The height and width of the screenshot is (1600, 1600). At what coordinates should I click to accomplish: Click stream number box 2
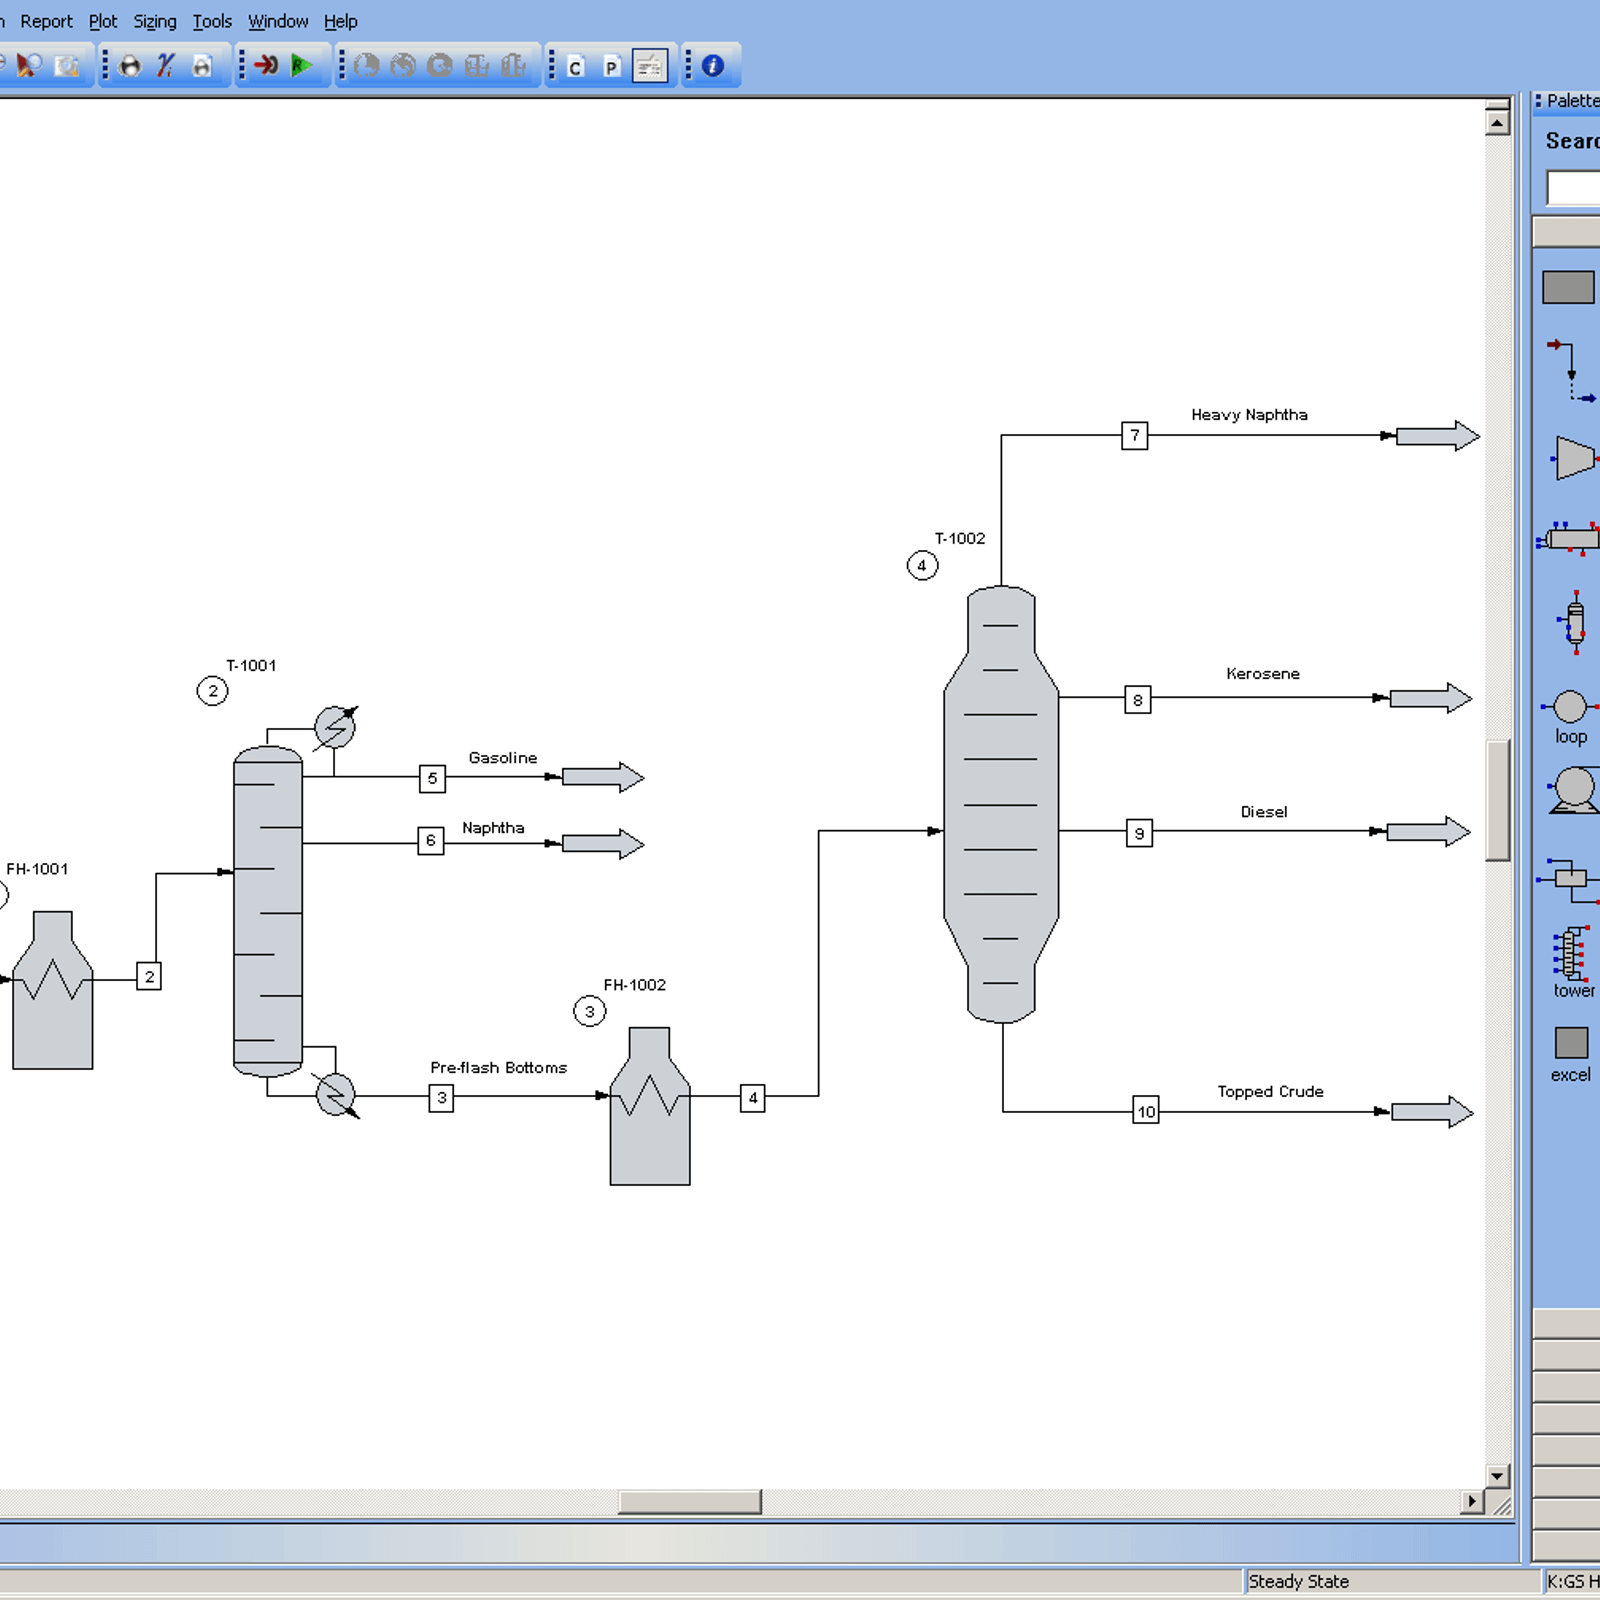coord(149,977)
